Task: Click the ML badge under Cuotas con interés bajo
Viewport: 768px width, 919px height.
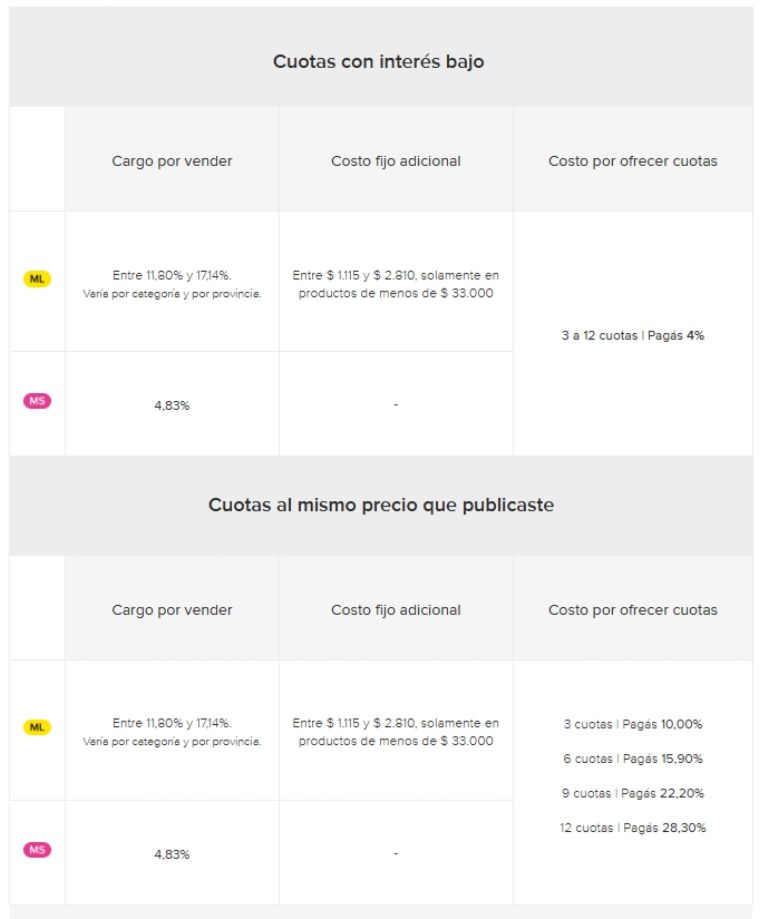Action: 37,280
